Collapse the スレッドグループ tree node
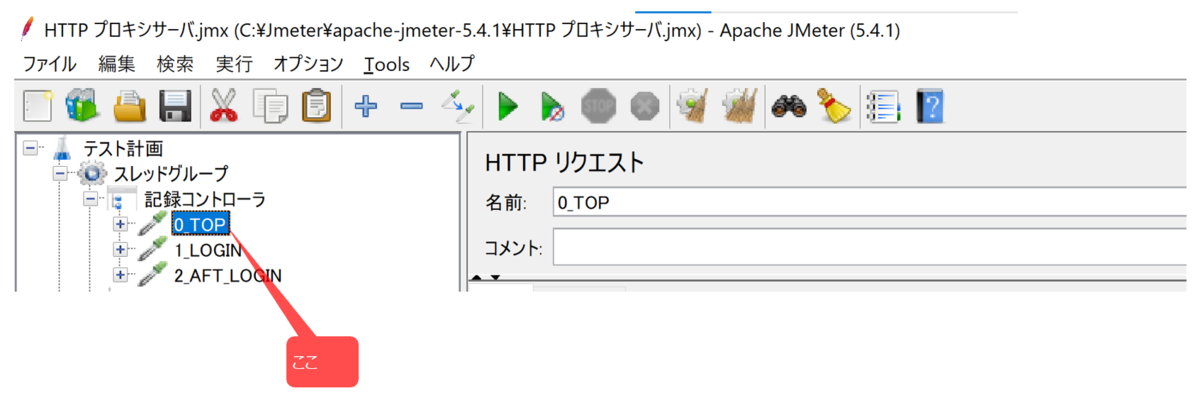 [x=59, y=173]
